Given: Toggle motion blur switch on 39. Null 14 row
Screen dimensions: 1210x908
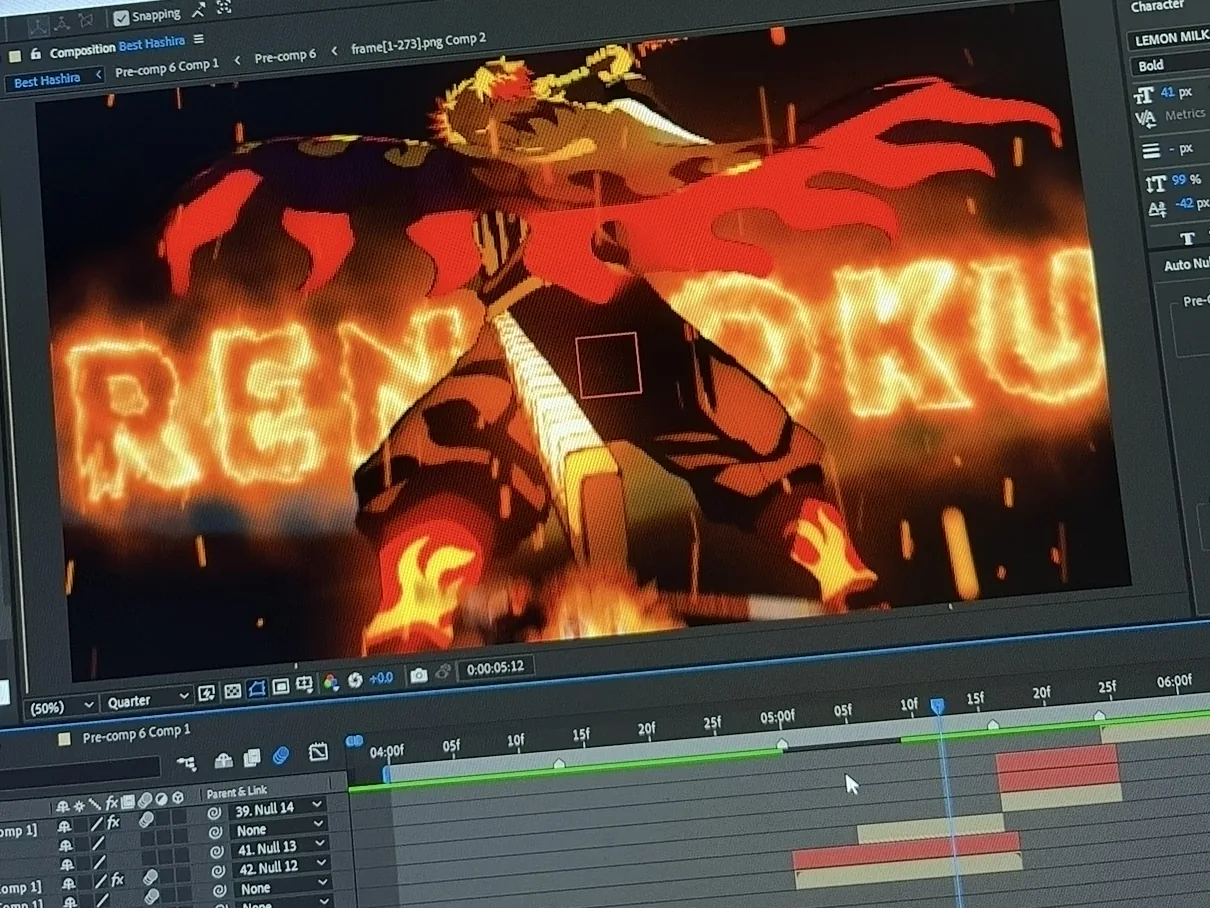Looking at the screenshot, I should [147, 820].
